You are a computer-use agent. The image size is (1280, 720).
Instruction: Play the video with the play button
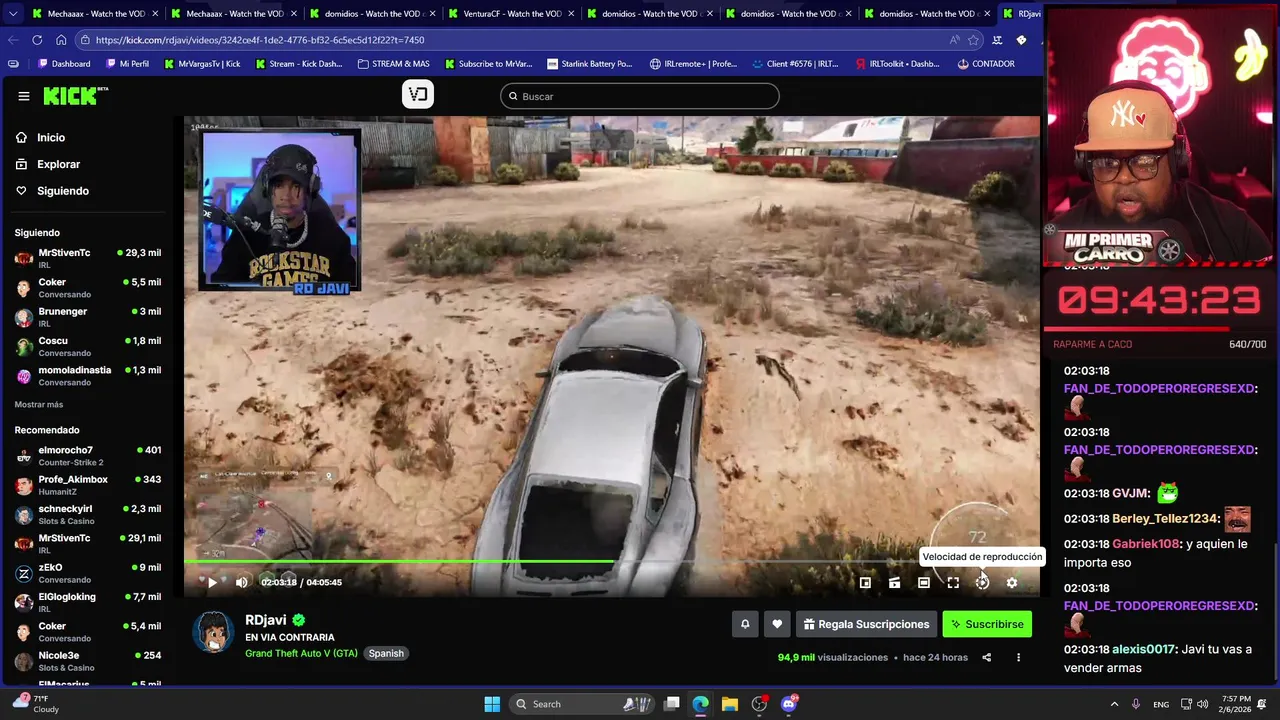coord(212,582)
